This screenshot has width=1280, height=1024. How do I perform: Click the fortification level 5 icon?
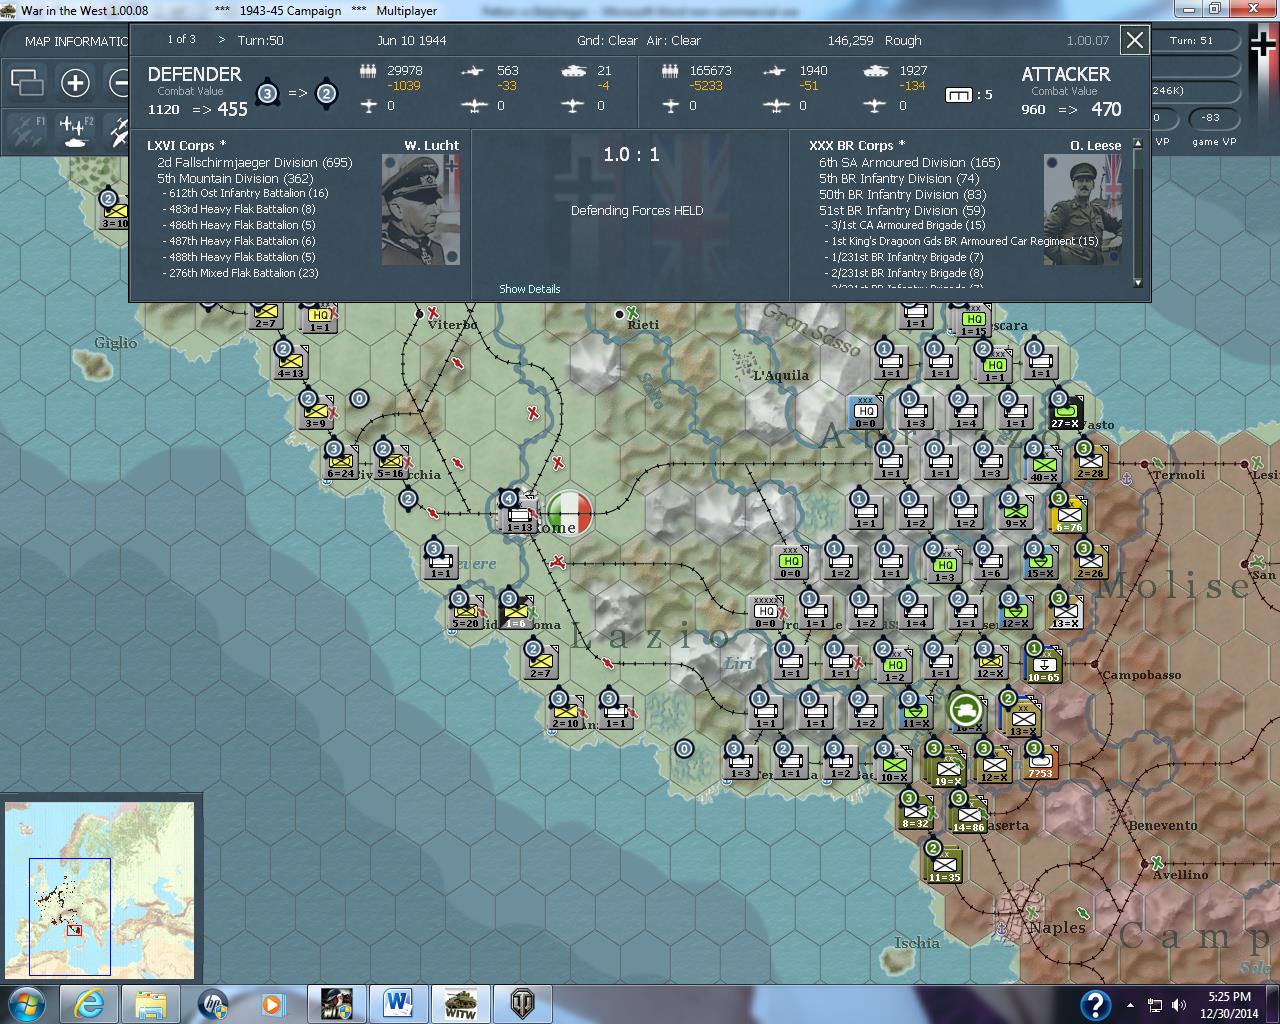click(959, 95)
